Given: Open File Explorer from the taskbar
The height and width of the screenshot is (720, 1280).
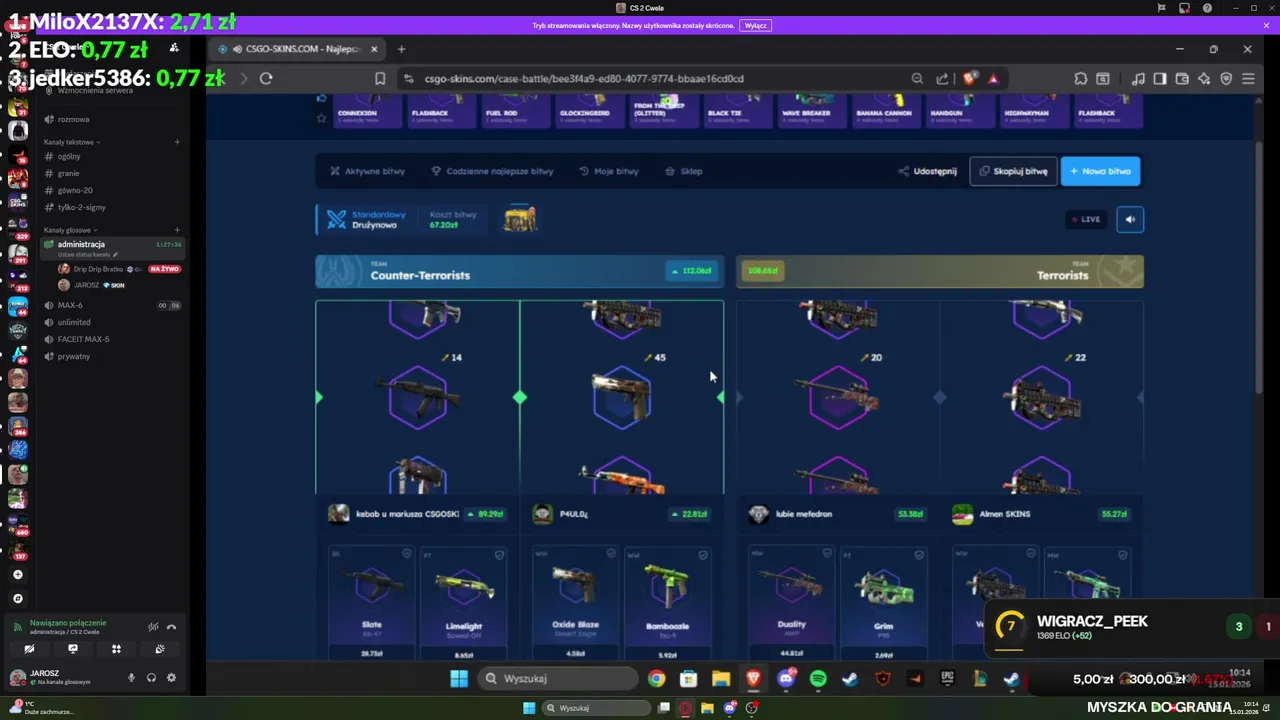Looking at the screenshot, I should pyautogui.click(x=721, y=679).
